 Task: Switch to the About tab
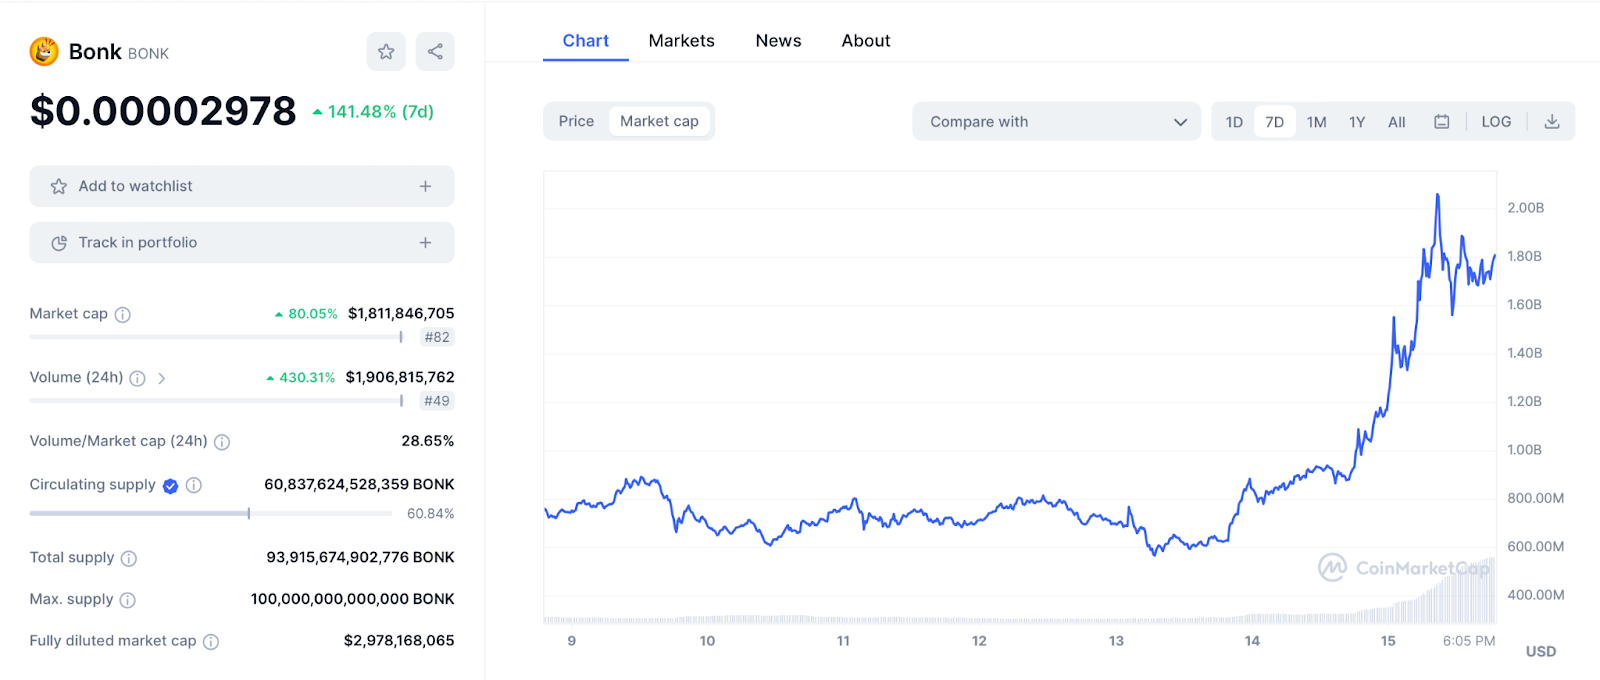866,41
